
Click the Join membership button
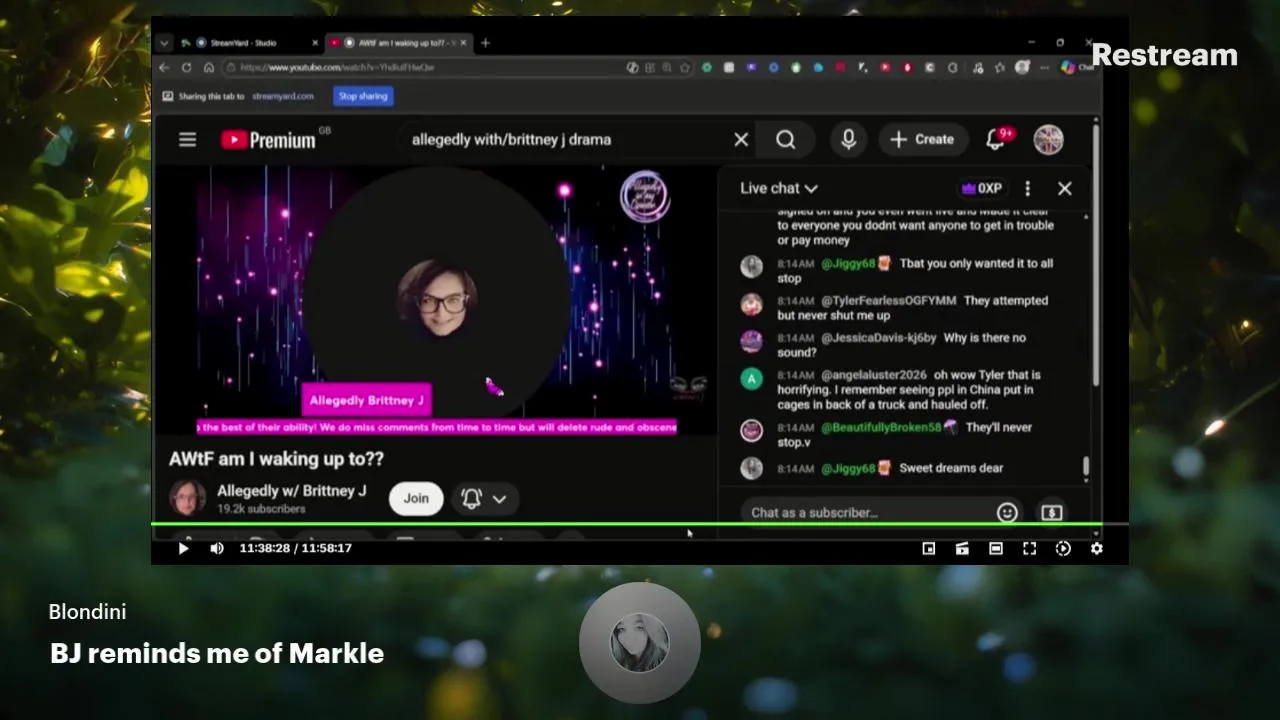click(x=416, y=498)
